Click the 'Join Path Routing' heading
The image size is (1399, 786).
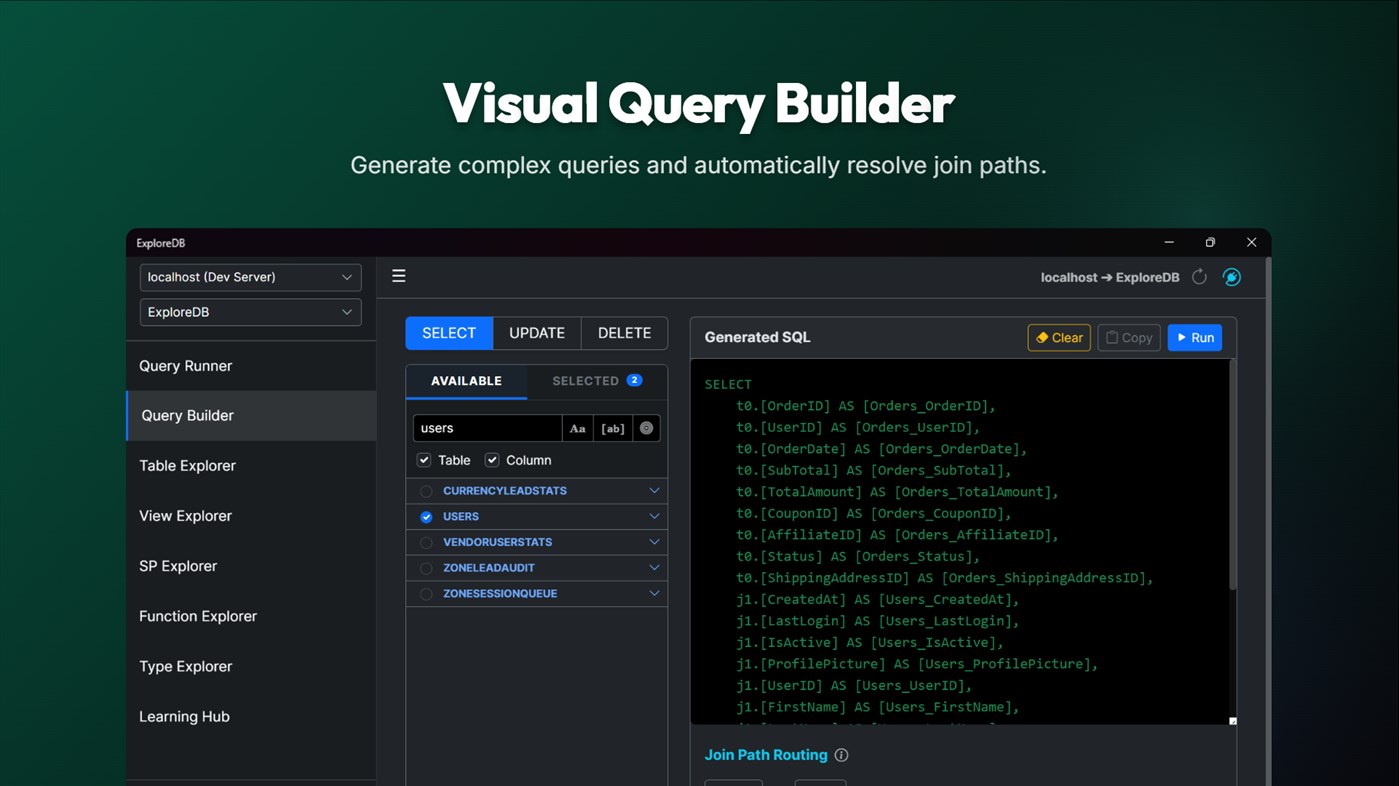pyautogui.click(x=766, y=755)
